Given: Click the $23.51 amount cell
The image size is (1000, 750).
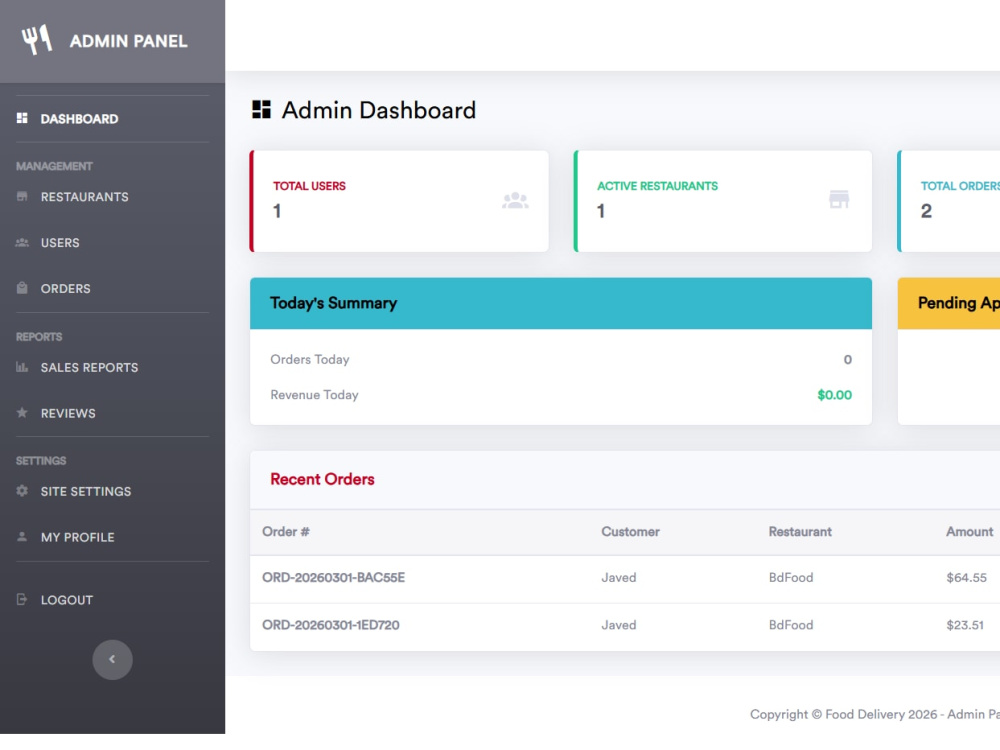Looking at the screenshot, I should pos(965,625).
